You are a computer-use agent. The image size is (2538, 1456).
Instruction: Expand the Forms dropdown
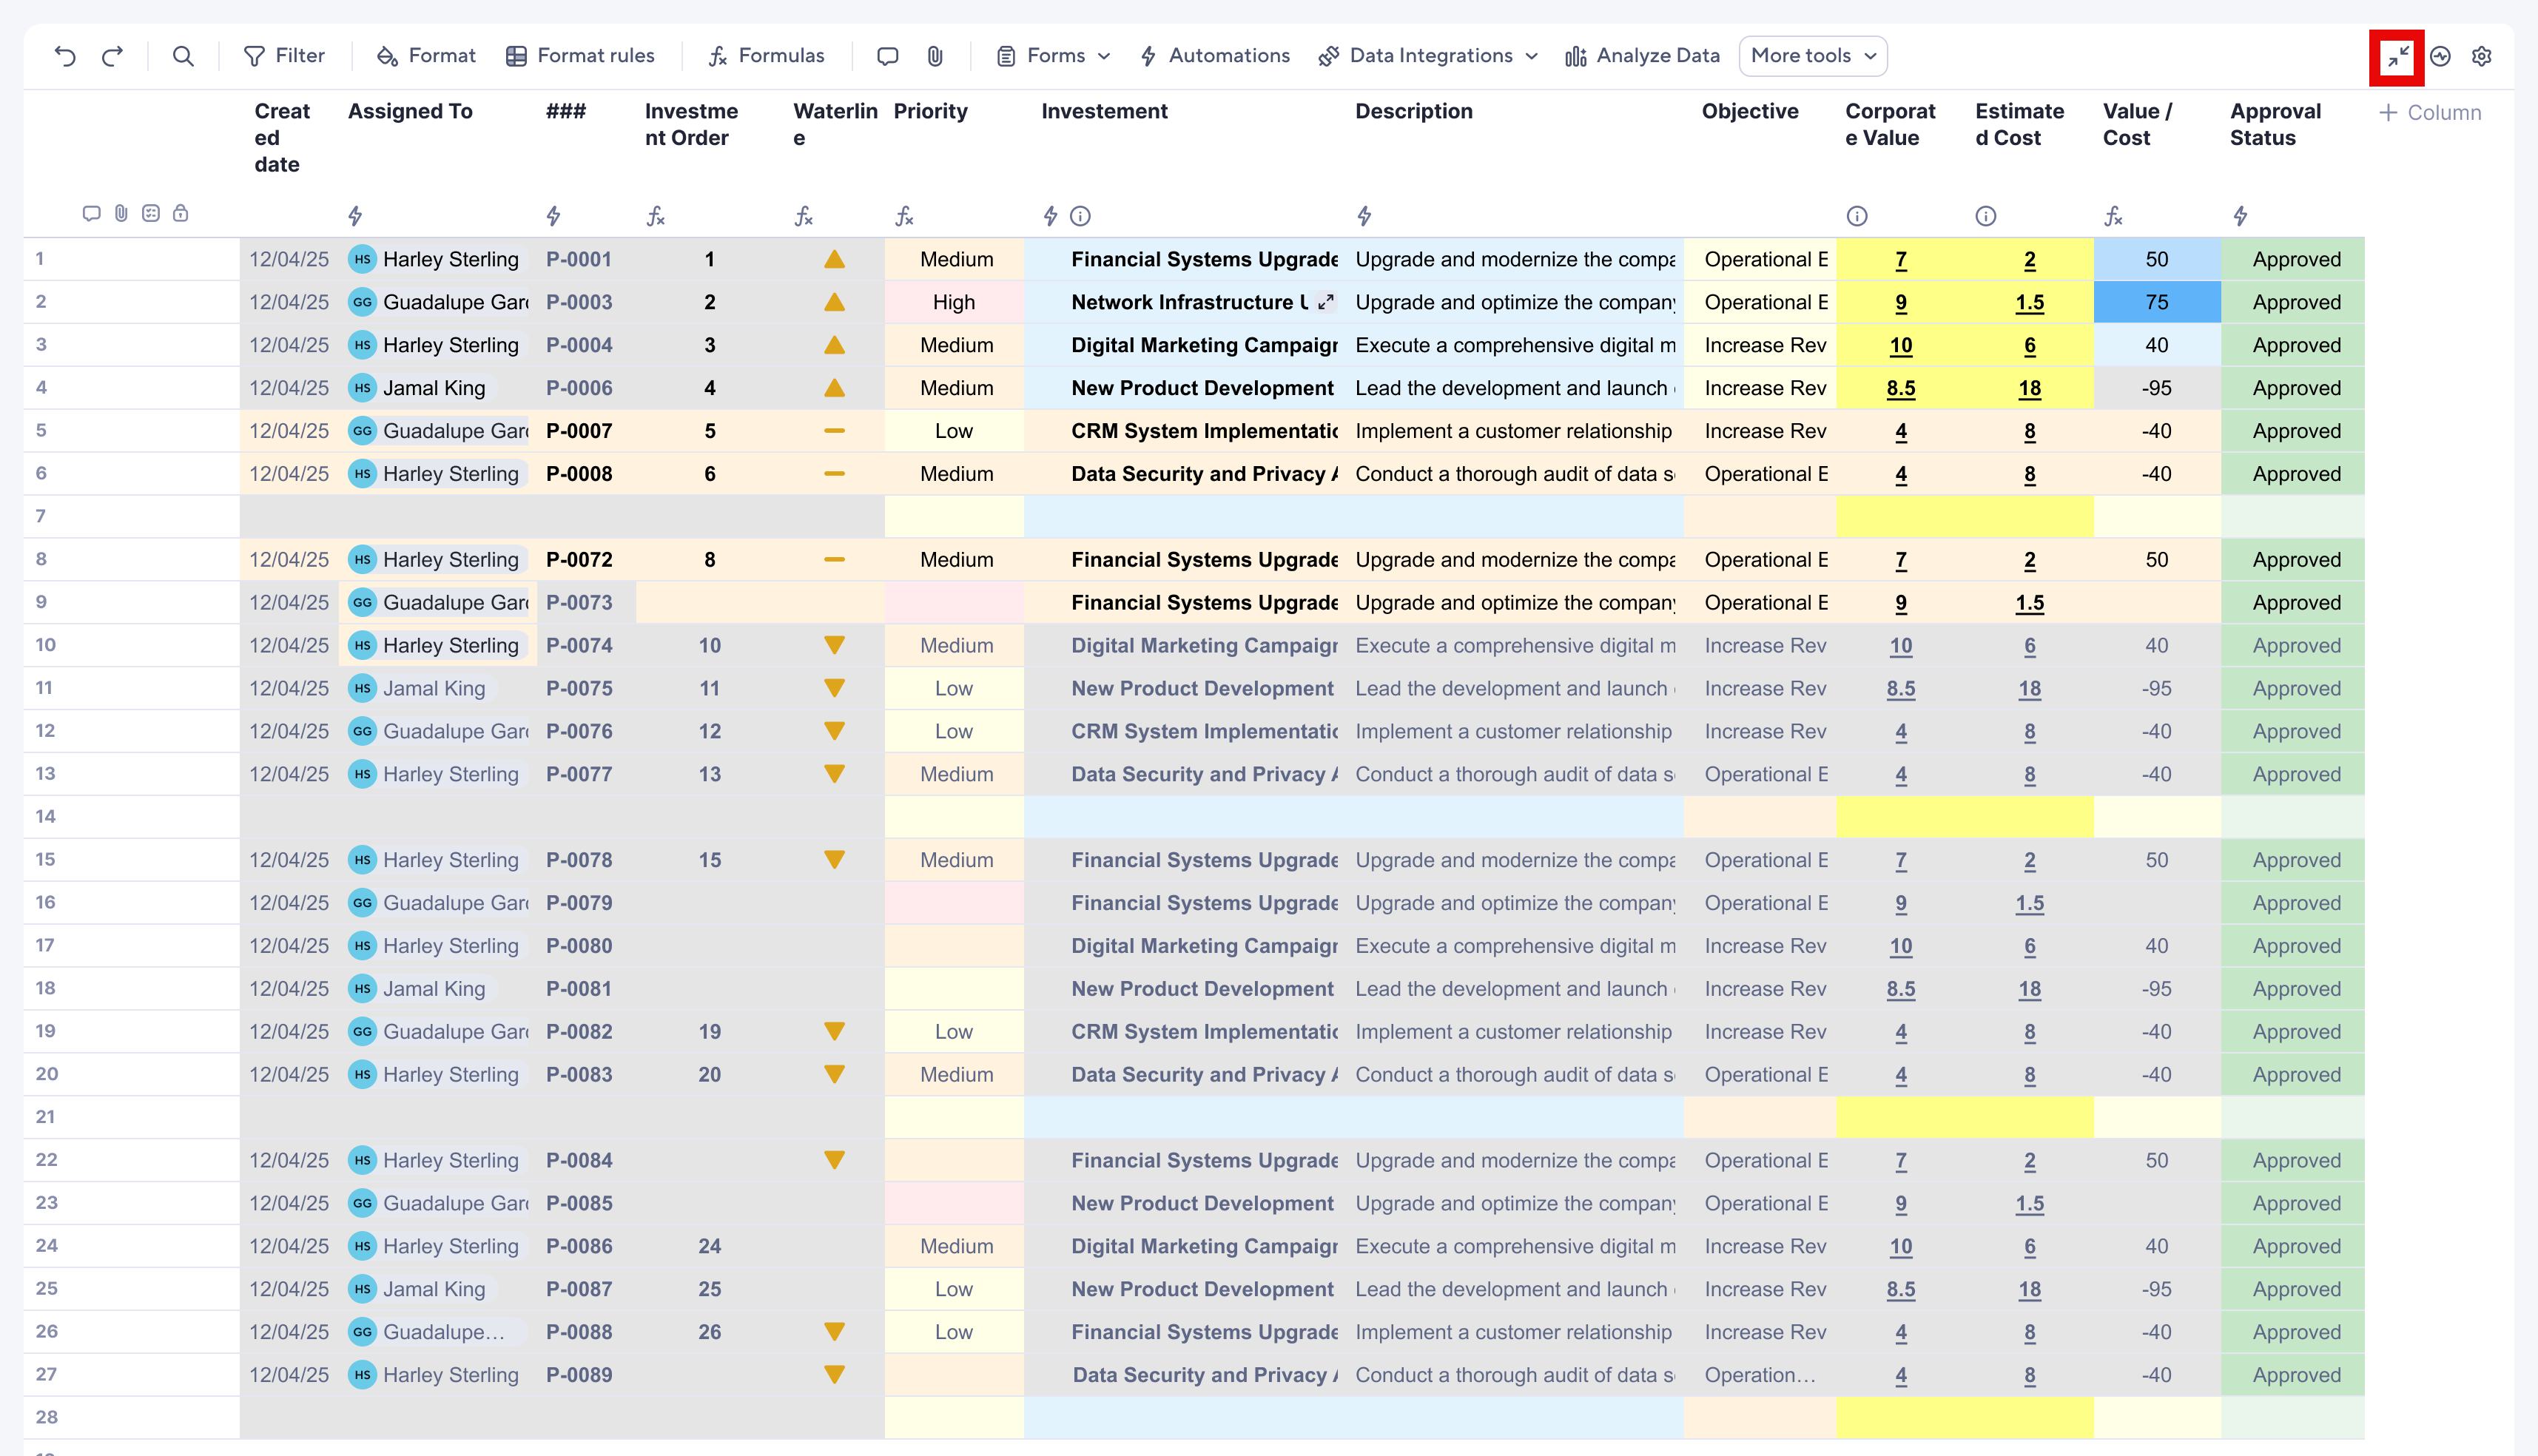pyautogui.click(x=1054, y=56)
